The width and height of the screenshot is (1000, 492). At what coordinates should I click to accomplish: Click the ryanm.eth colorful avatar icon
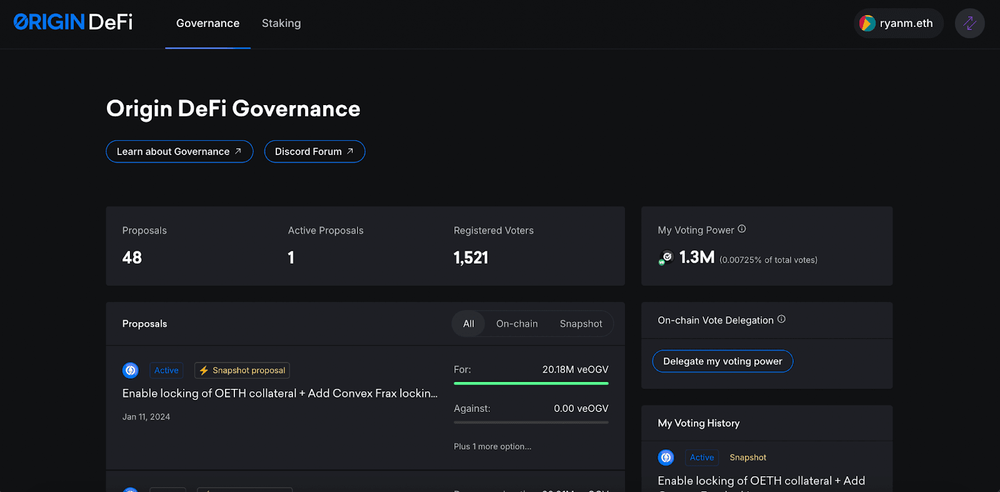(868, 23)
